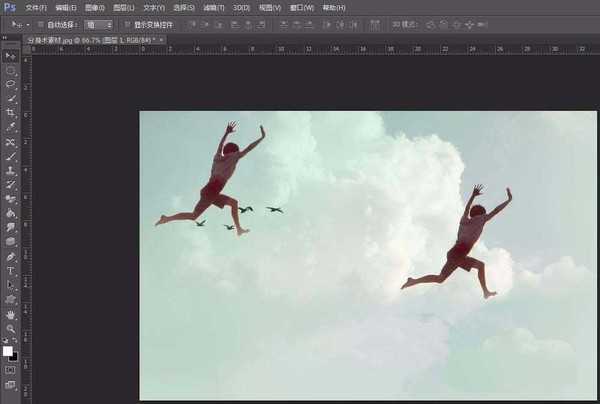Toggle Quick Mask mode button

pos(11,370)
